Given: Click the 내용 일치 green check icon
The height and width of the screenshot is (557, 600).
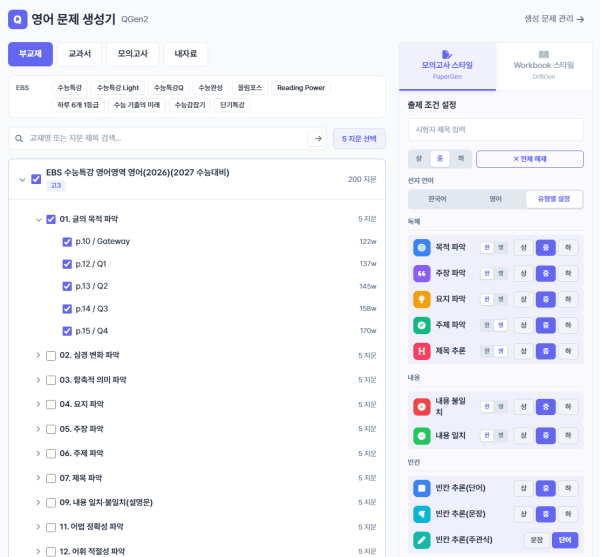Looking at the screenshot, I should [x=422, y=436].
